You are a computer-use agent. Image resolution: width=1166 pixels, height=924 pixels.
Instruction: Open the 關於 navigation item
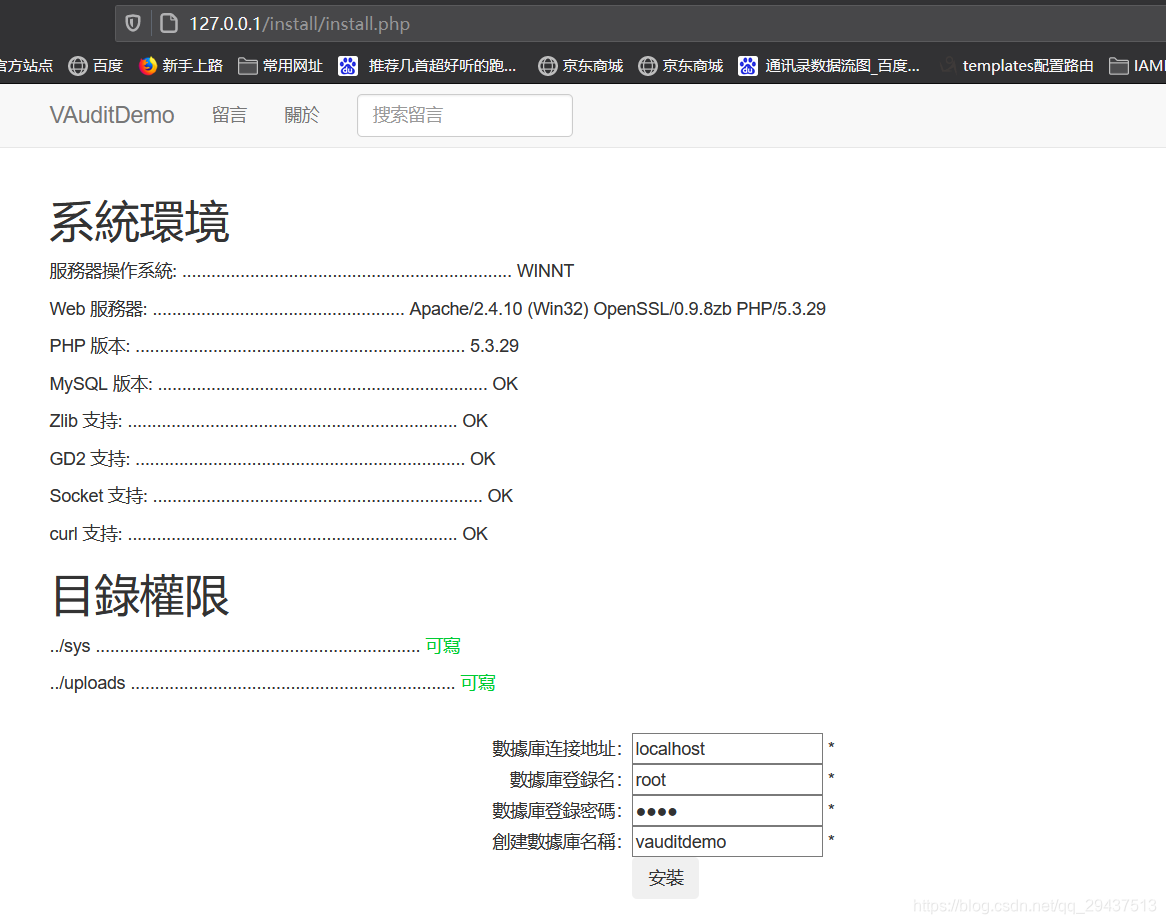pyautogui.click(x=302, y=115)
